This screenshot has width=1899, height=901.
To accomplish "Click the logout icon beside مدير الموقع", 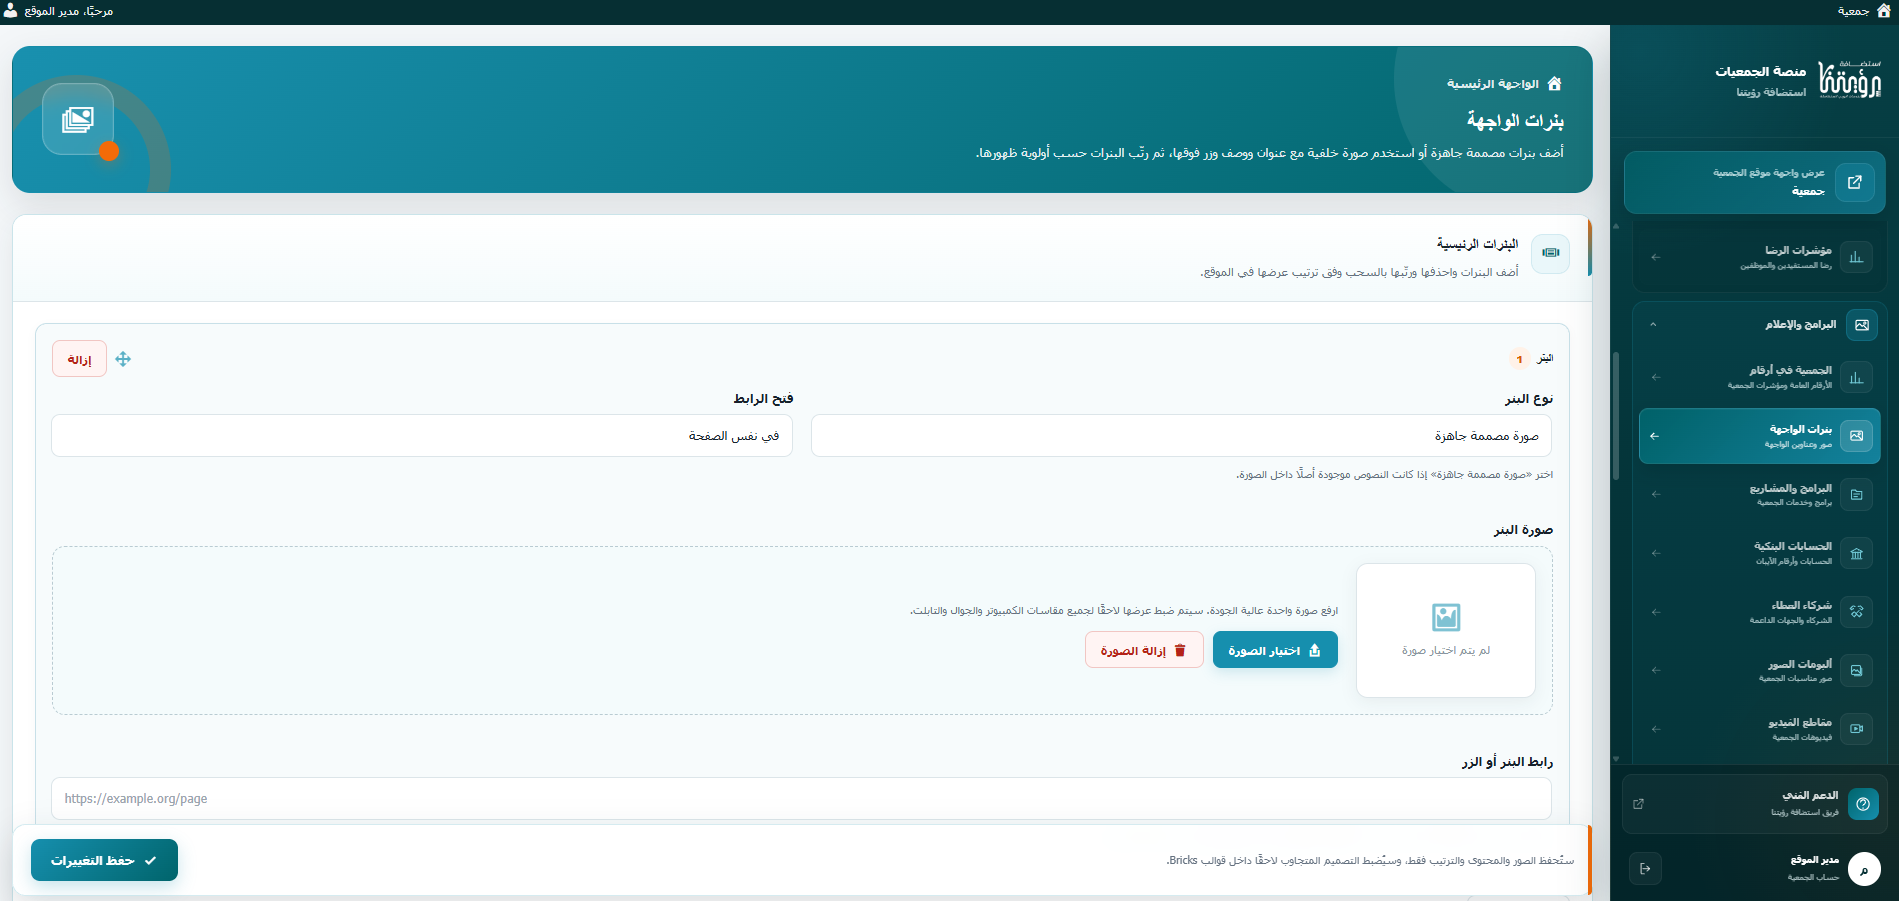I will tap(1645, 868).
